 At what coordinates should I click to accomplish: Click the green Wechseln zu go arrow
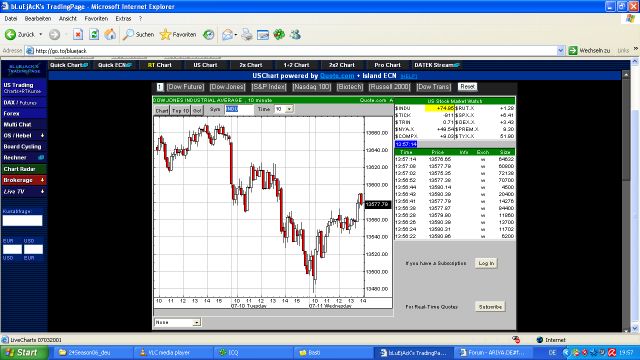coord(573,51)
